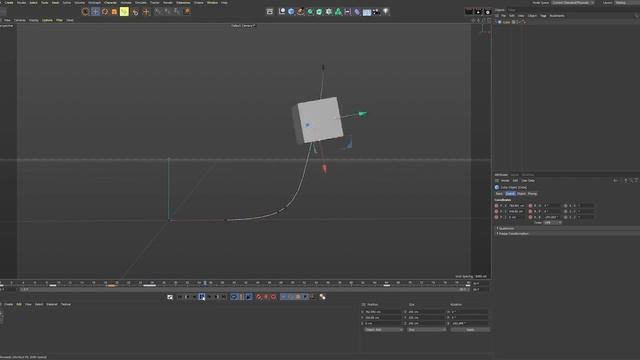Click the red Y axis arrow handle
Screen dimensions: 640x360
coord(324,168)
